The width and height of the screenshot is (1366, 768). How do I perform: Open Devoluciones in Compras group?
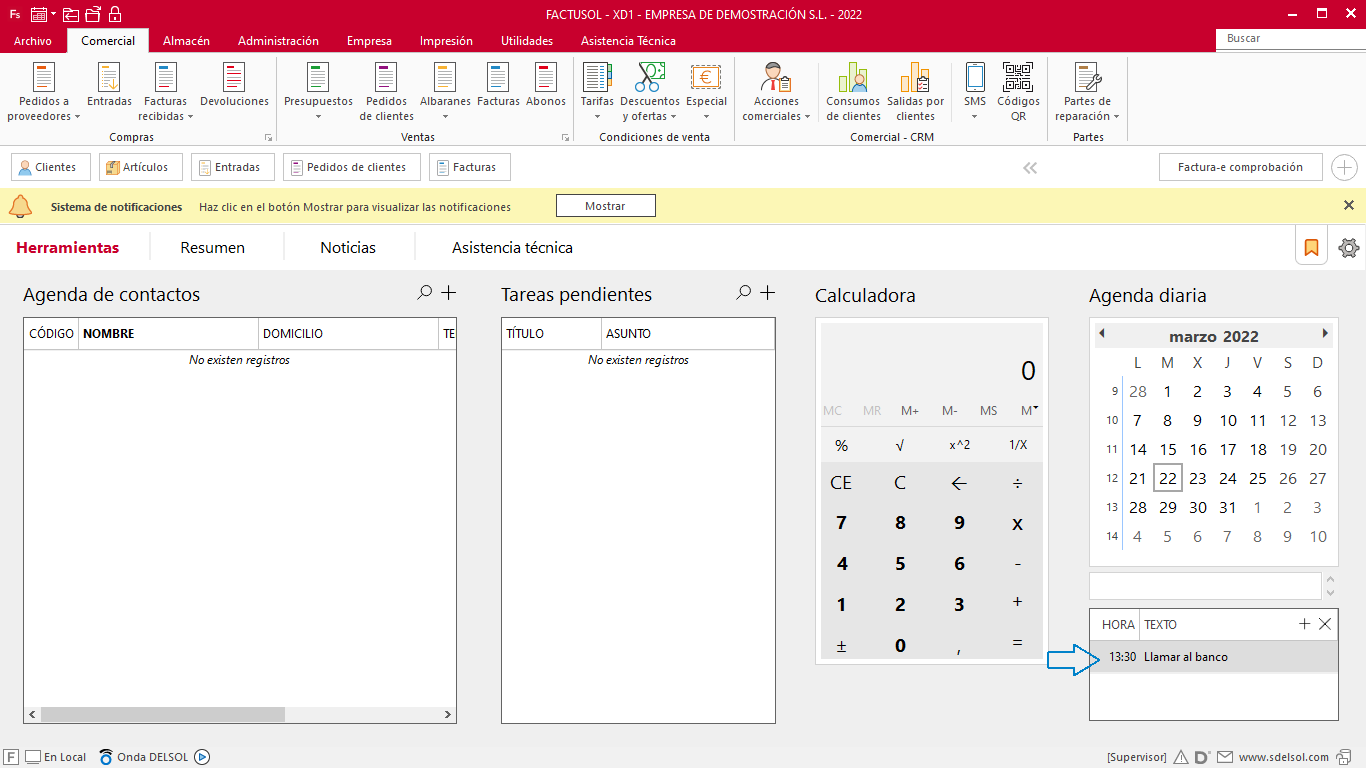pos(234,85)
